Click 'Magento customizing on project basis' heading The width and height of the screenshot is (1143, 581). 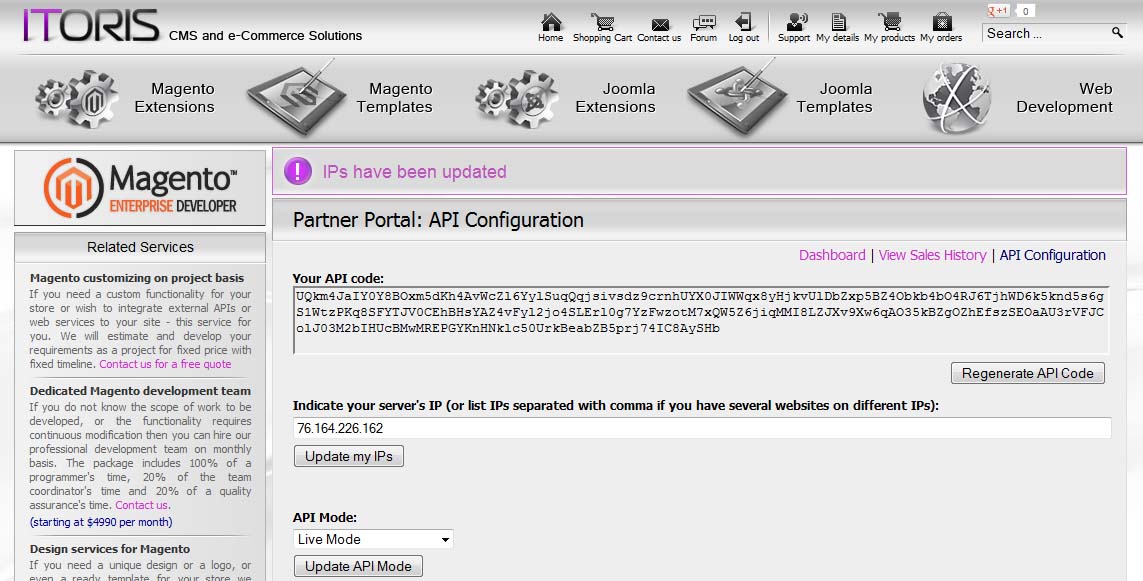point(137,278)
